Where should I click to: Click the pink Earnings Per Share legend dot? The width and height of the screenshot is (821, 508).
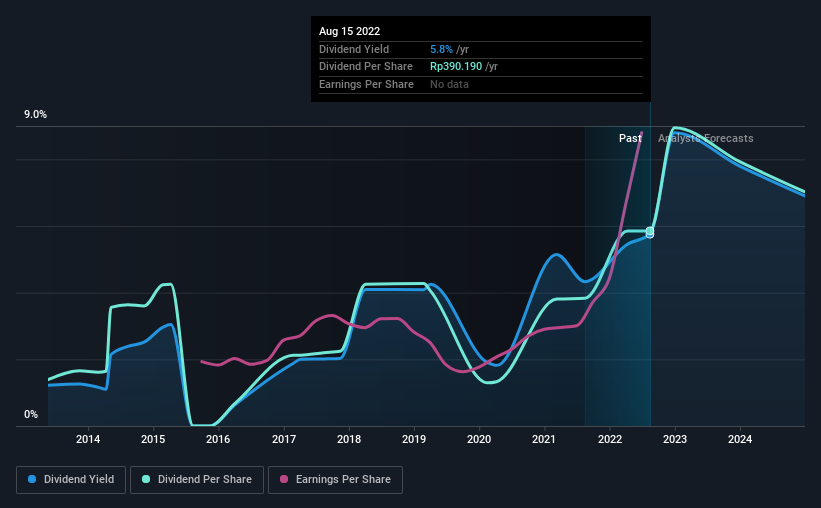(x=284, y=479)
